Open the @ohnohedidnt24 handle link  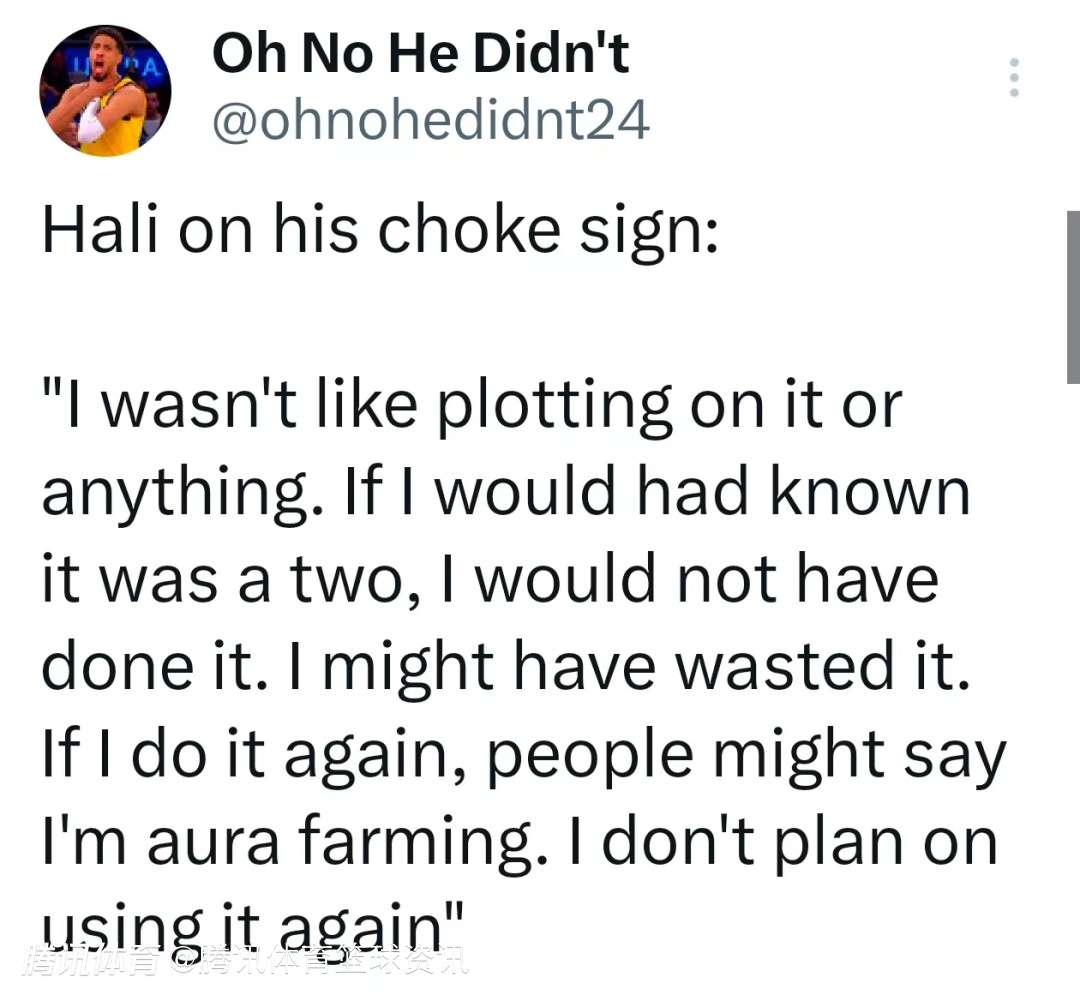pyautogui.click(x=430, y=119)
